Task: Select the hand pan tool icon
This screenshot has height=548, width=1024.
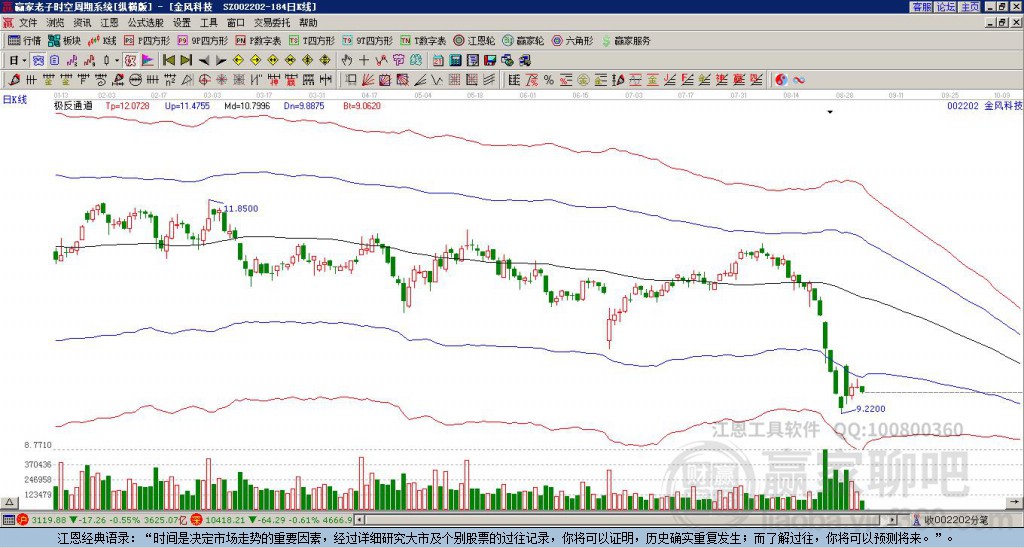Action: coord(346,61)
